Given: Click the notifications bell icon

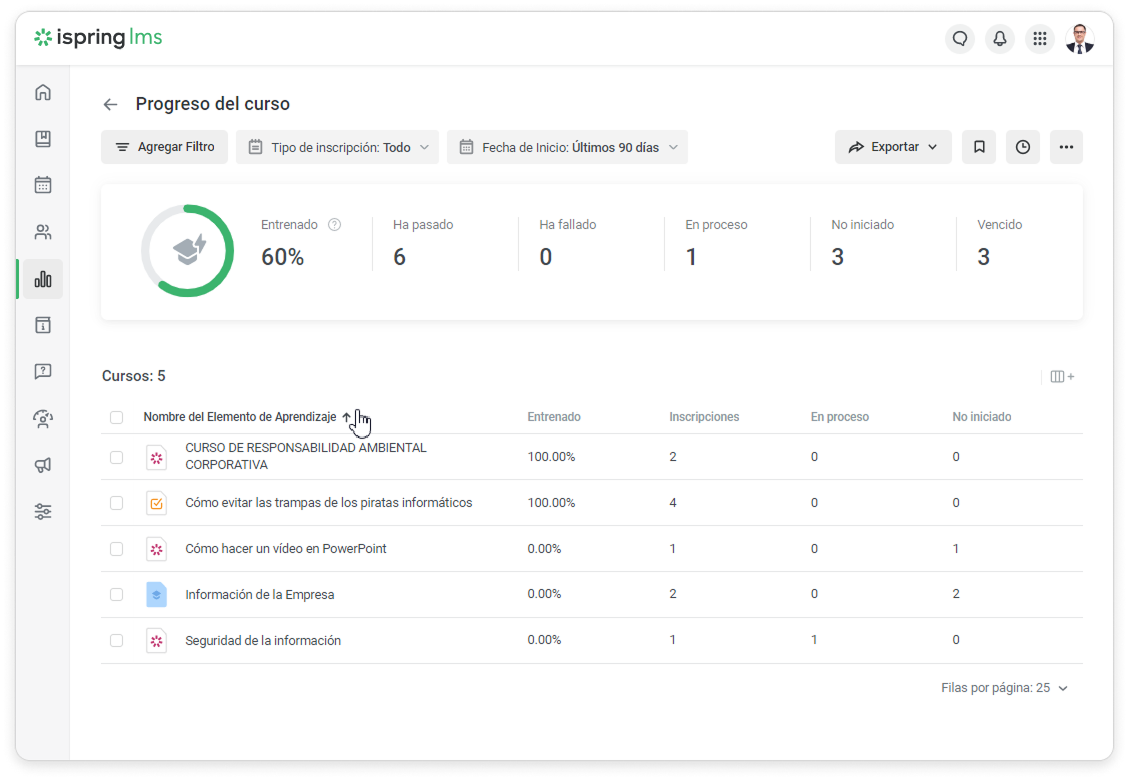Looking at the screenshot, I should (x=1000, y=39).
